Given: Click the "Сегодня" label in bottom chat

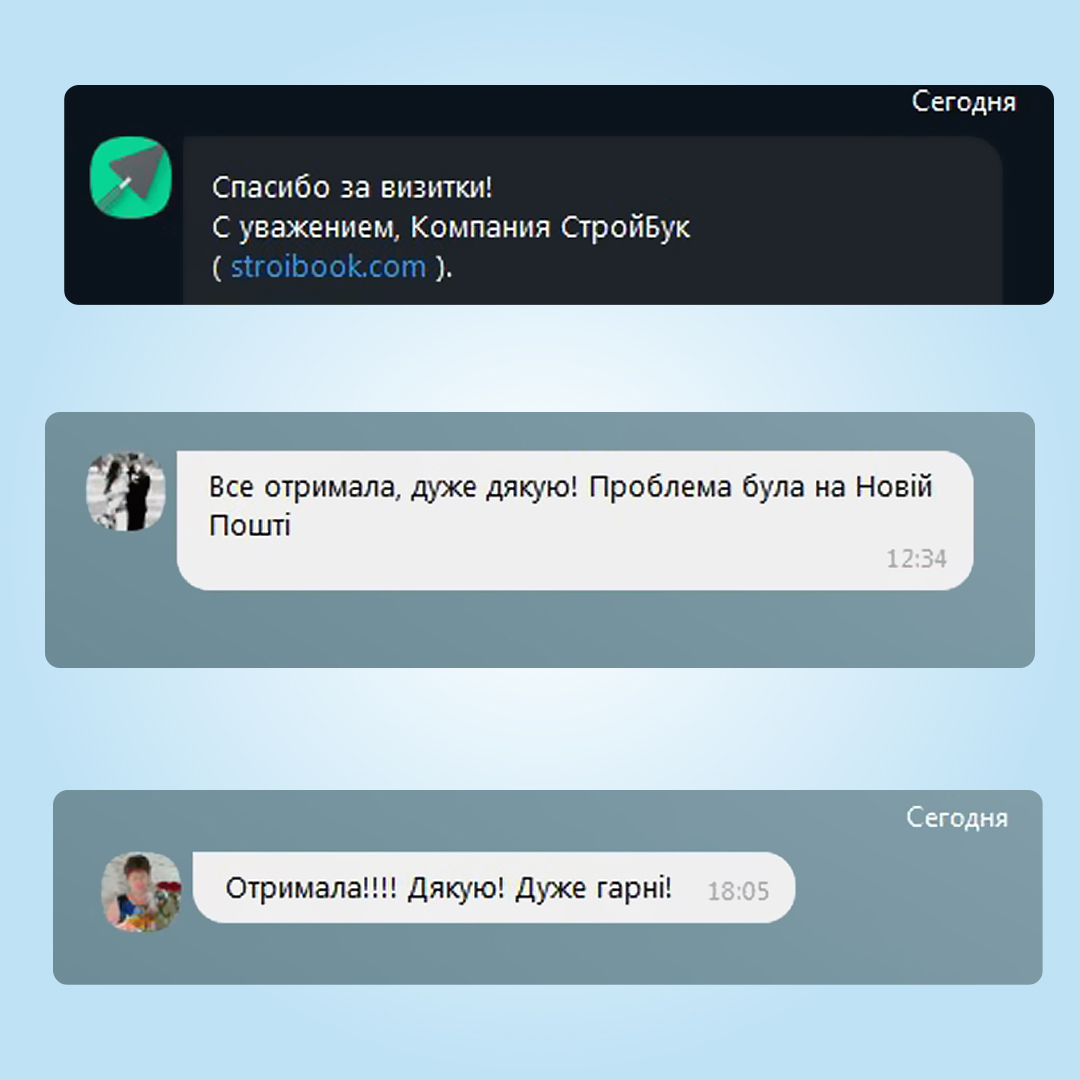Looking at the screenshot, I should [957, 818].
